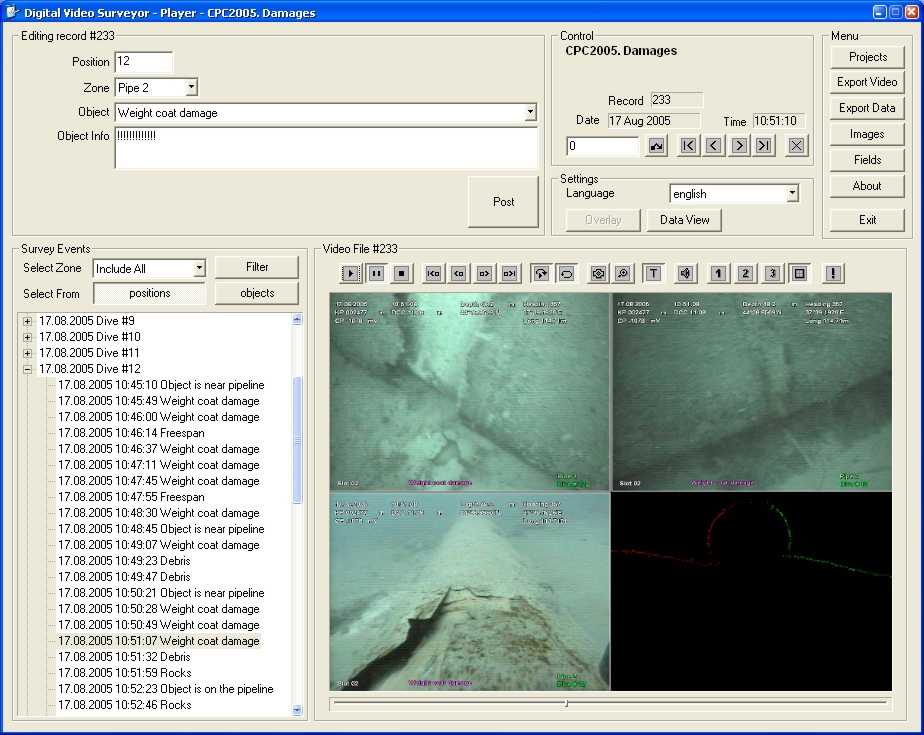Open the Projects menu button
The image size is (924, 735).
[x=867, y=57]
